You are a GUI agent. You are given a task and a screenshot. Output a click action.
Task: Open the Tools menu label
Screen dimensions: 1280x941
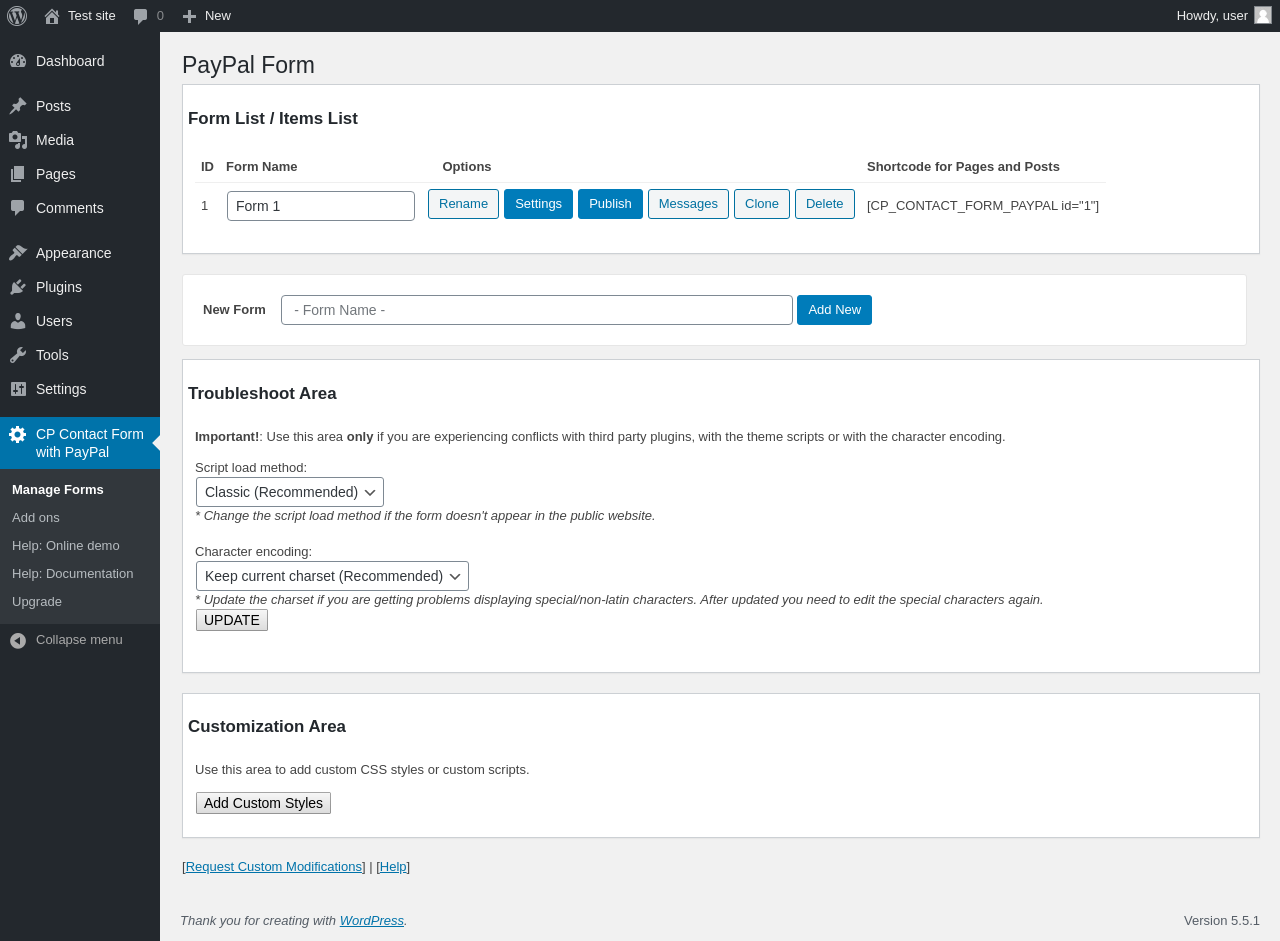(52, 355)
